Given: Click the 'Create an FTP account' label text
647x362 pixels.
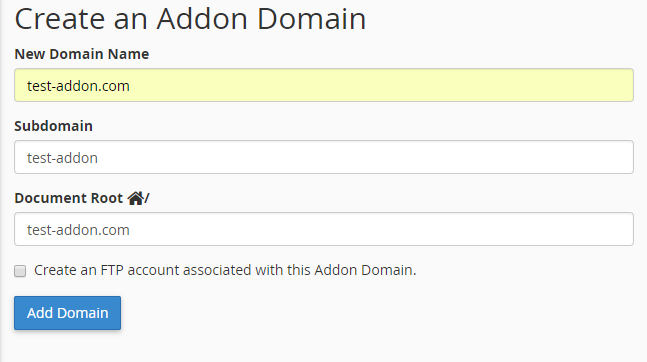Looking at the screenshot, I should (x=225, y=270).
